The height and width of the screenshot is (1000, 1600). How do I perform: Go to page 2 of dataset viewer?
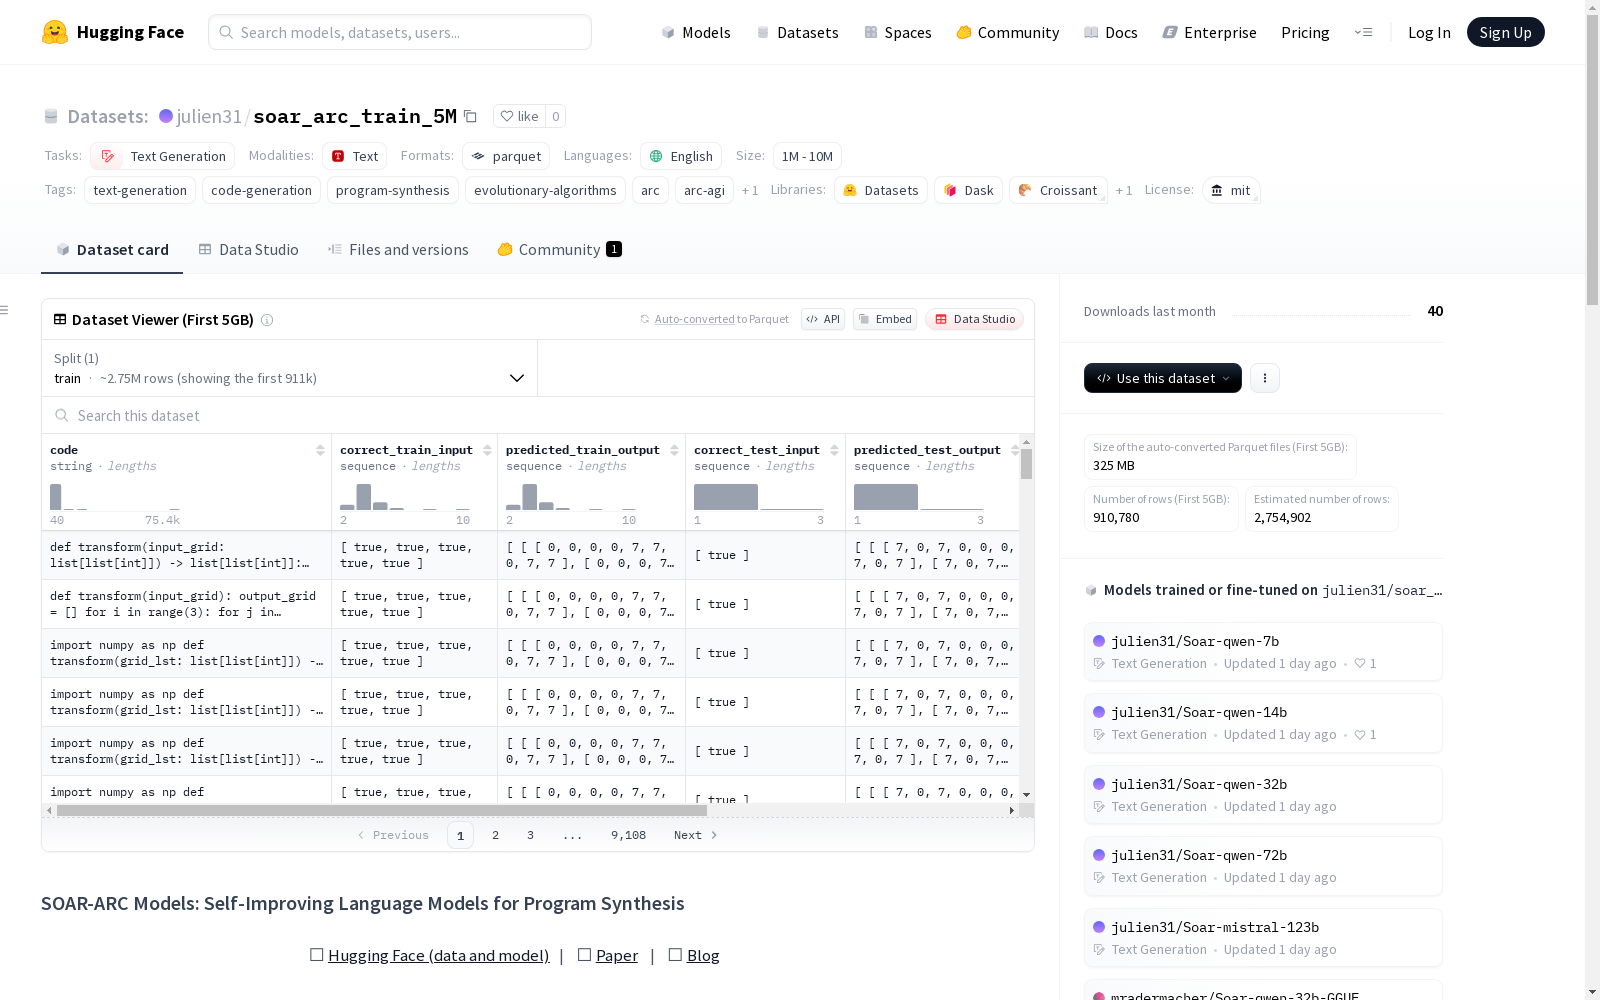495,835
